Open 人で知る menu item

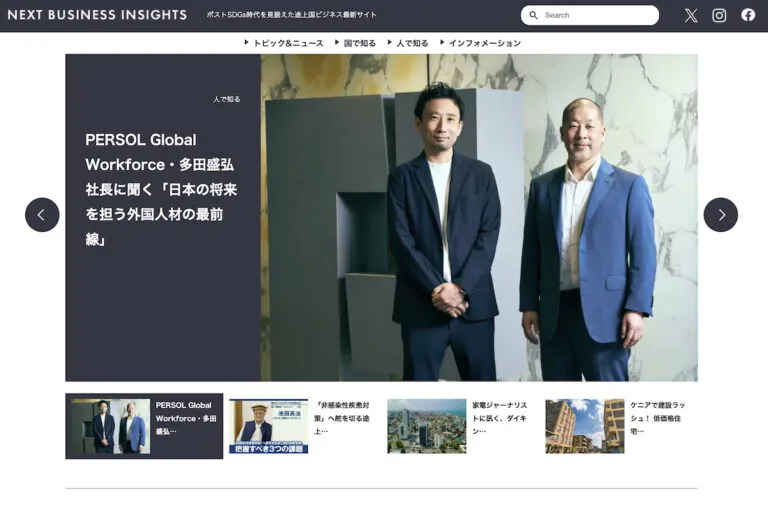tap(412, 43)
